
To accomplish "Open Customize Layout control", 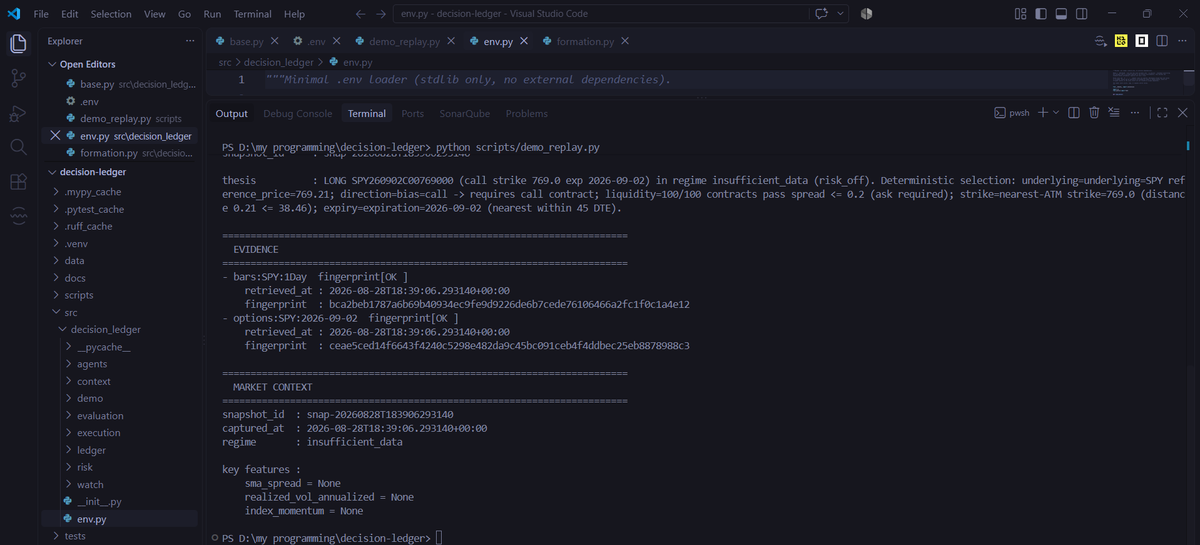I will tap(1021, 14).
